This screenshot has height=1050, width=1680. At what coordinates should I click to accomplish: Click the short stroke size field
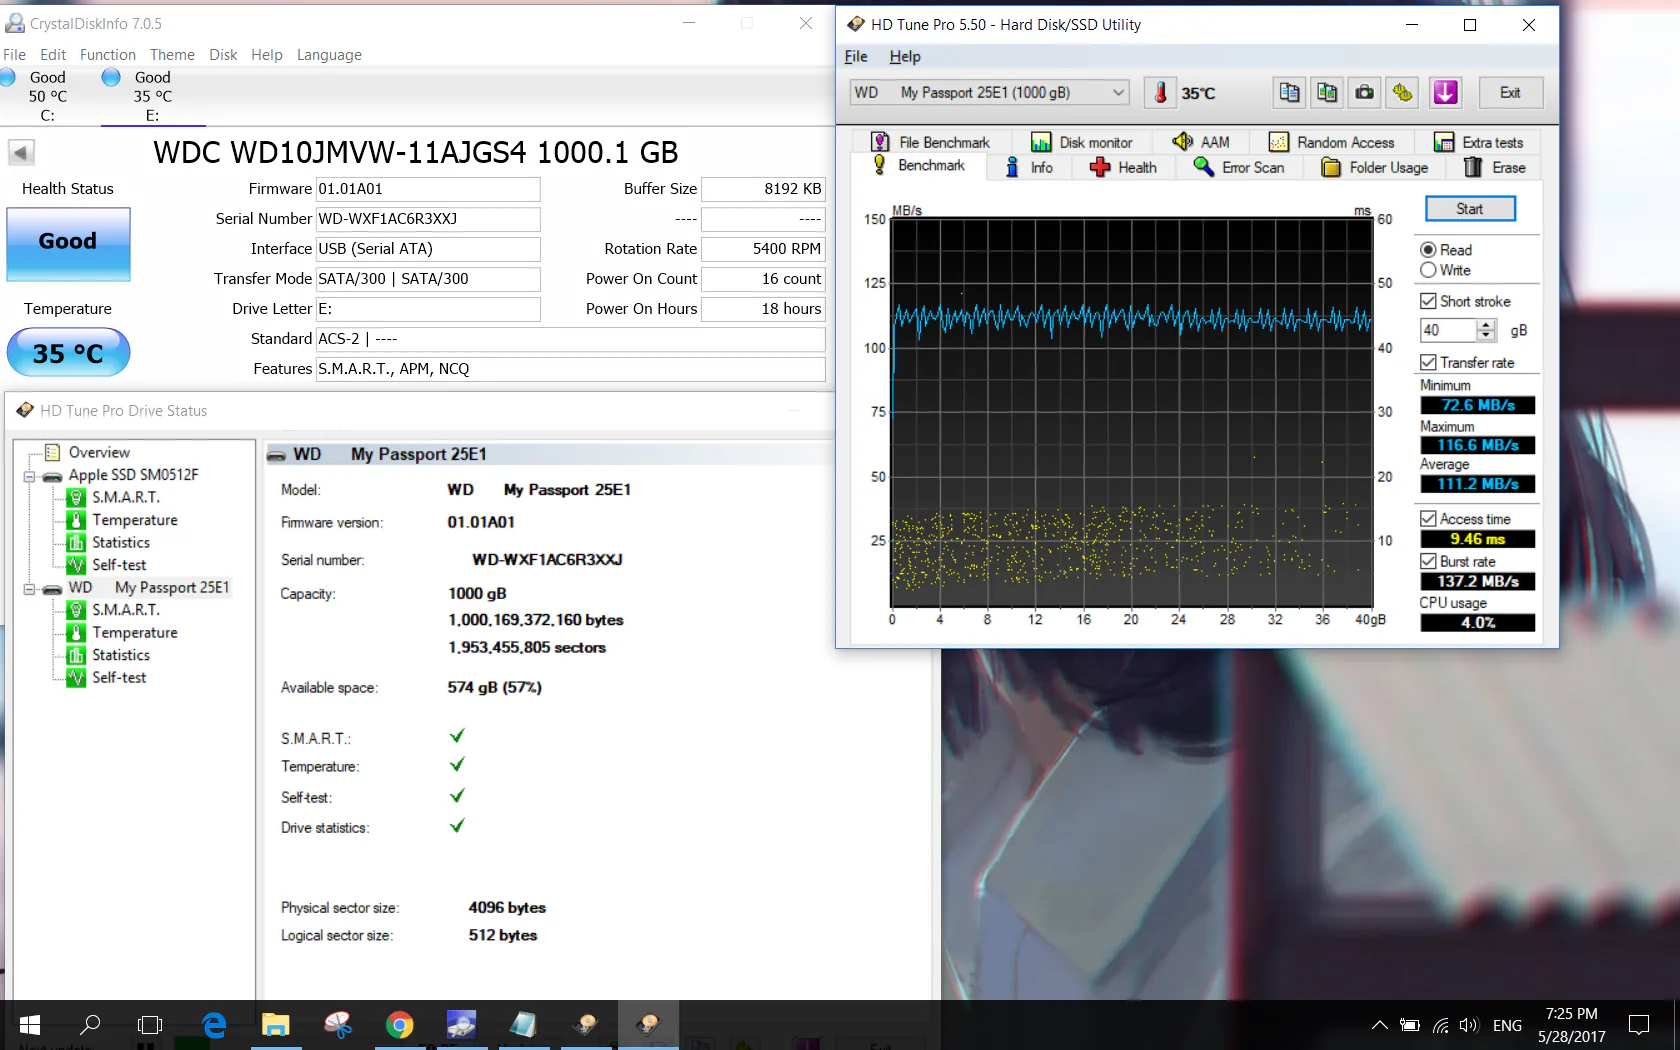coord(1448,330)
